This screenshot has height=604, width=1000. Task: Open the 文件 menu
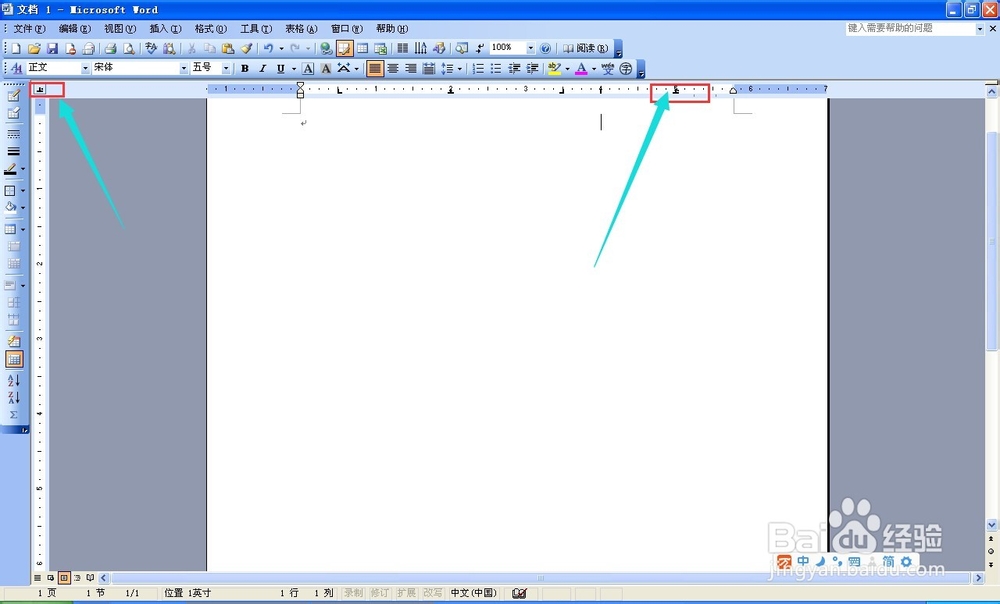(29, 29)
